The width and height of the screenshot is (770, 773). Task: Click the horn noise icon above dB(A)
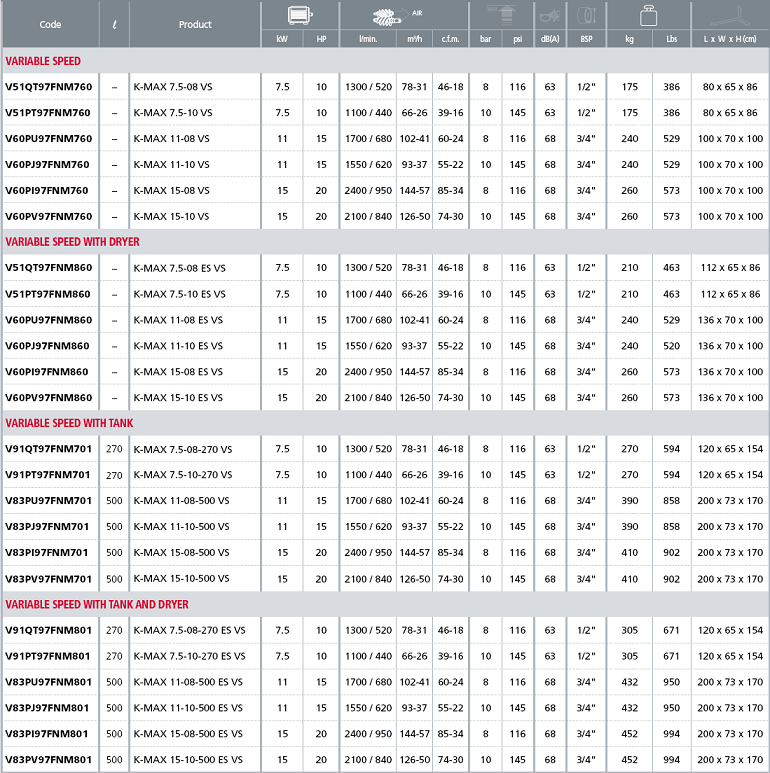550,16
